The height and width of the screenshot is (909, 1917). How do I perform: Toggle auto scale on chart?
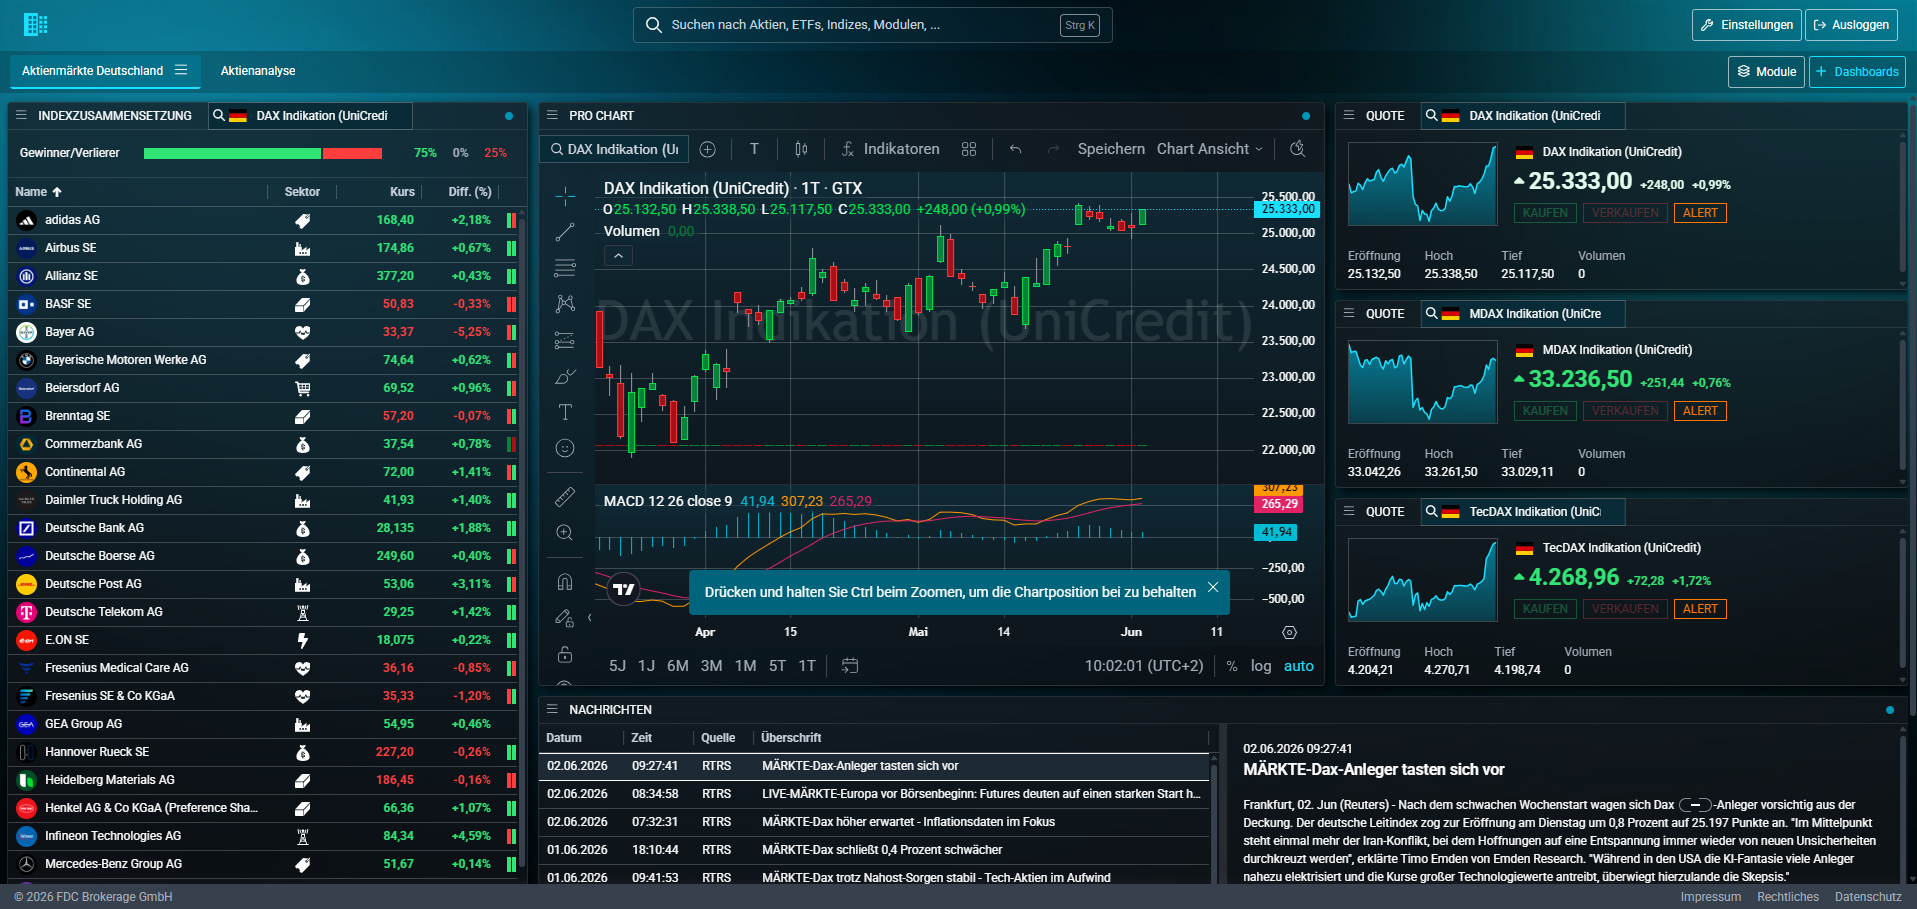[x=1299, y=666]
